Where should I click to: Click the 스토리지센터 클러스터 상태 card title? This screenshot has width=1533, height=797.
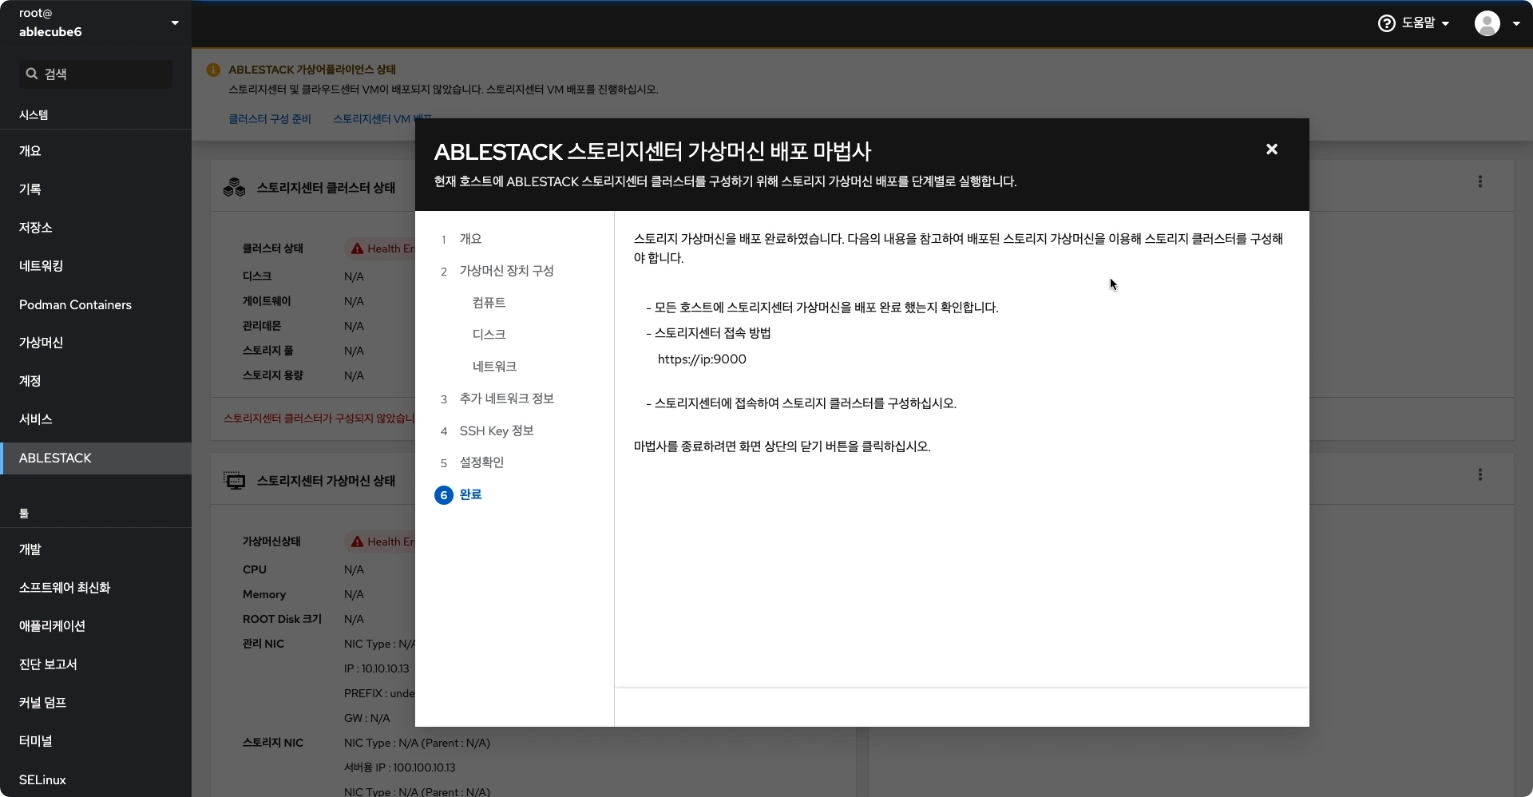pyautogui.click(x=326, y=188)
